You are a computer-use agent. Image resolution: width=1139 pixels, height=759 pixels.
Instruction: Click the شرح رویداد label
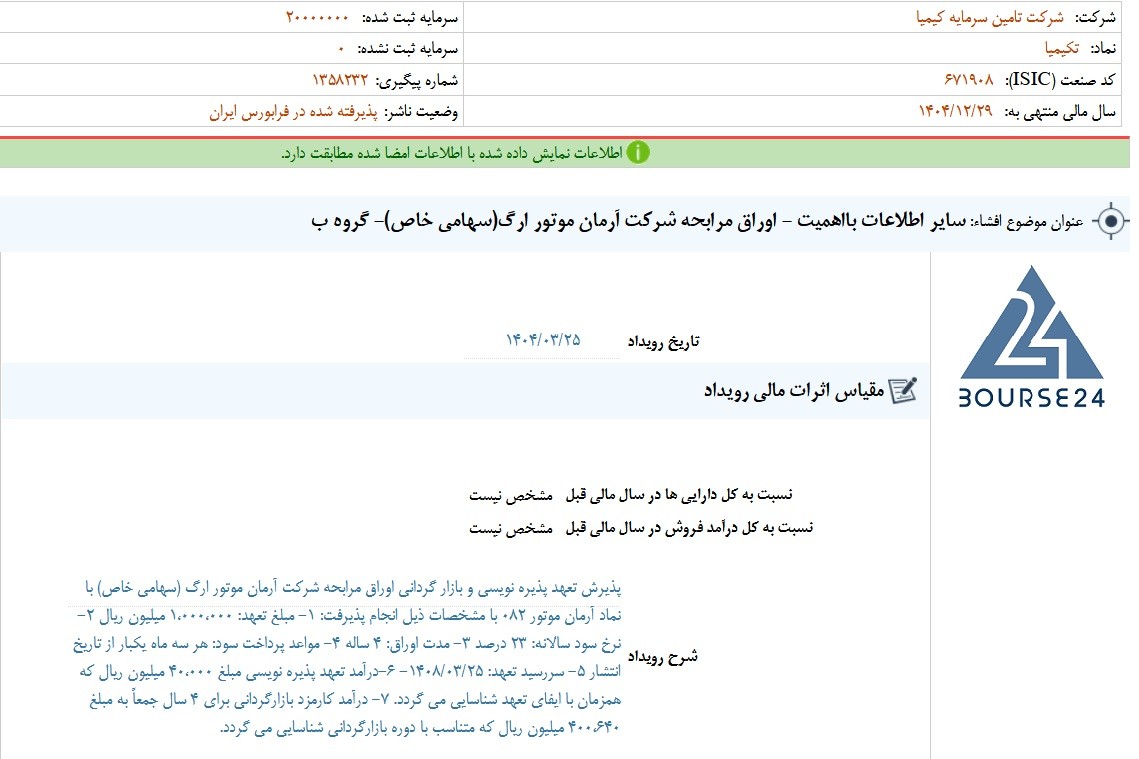[x=662, y=657]
